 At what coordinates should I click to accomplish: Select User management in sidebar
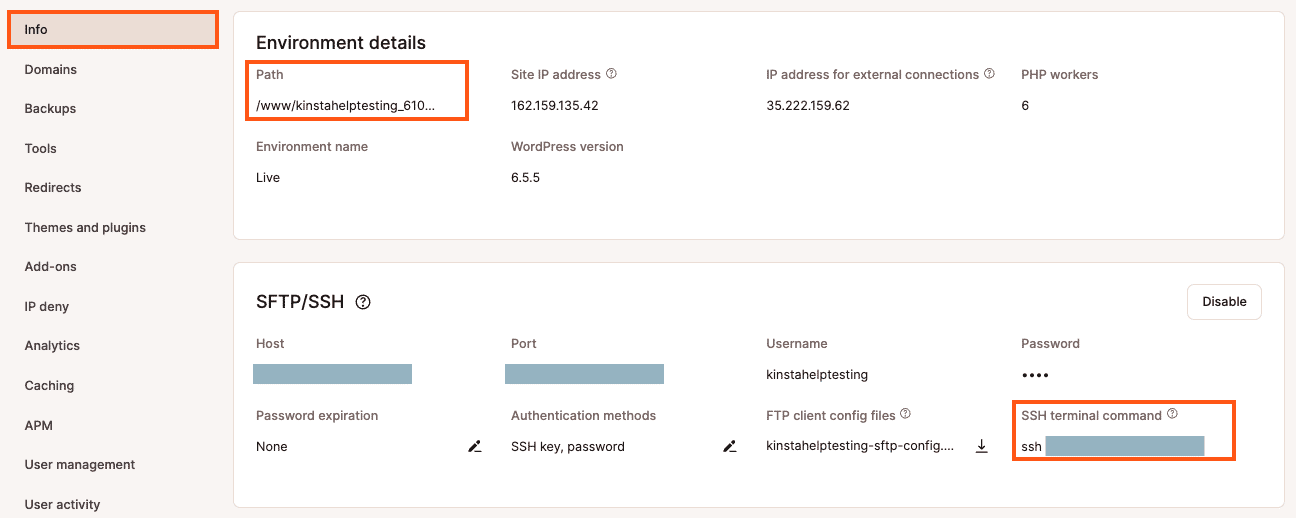80,464
